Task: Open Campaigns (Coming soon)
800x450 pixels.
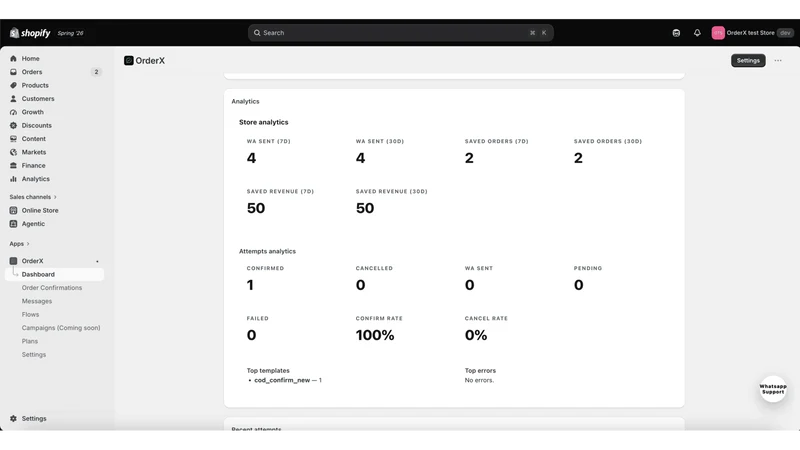Action: click(61, 328)
